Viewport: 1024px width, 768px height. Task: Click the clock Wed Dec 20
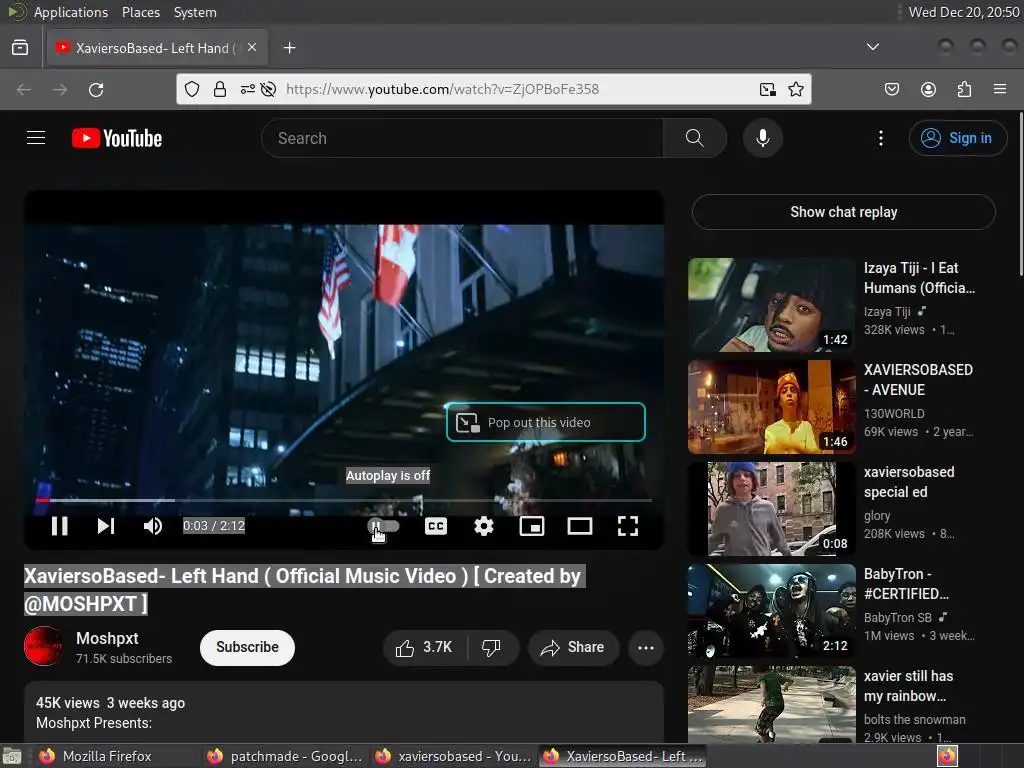coord(964,12)
